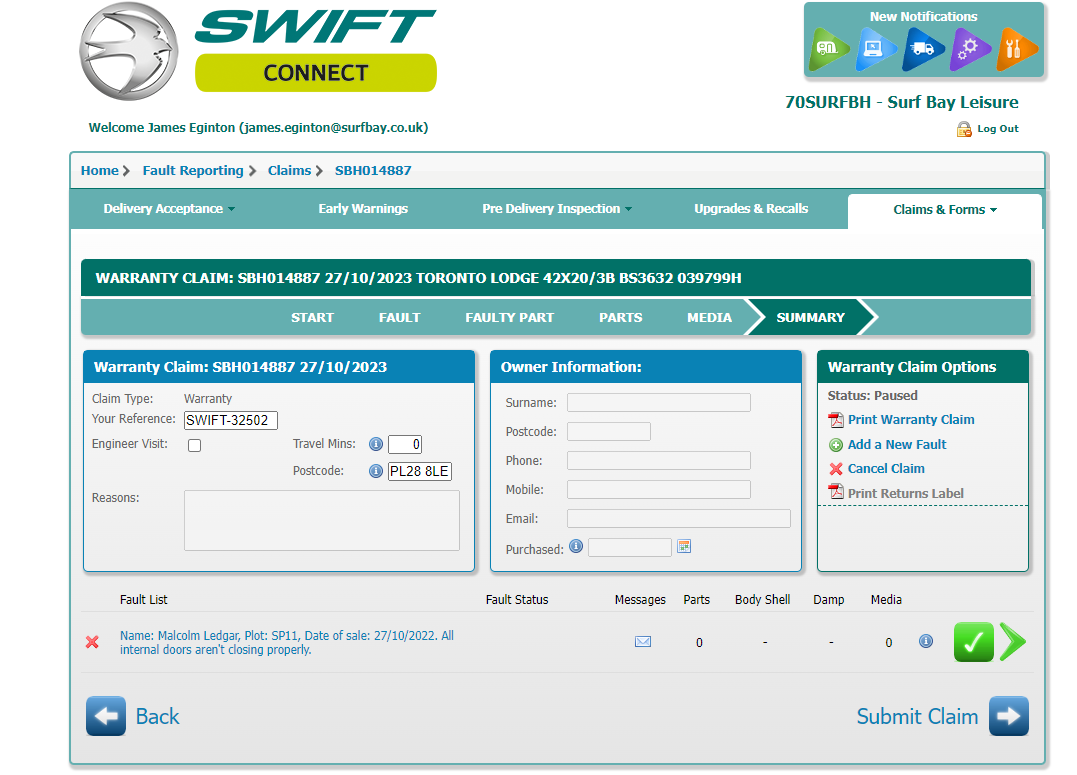The image size is (1077, 775).
Task: Go to the MEDIA step
Action: pyautogui.click(x=709, y=317)
